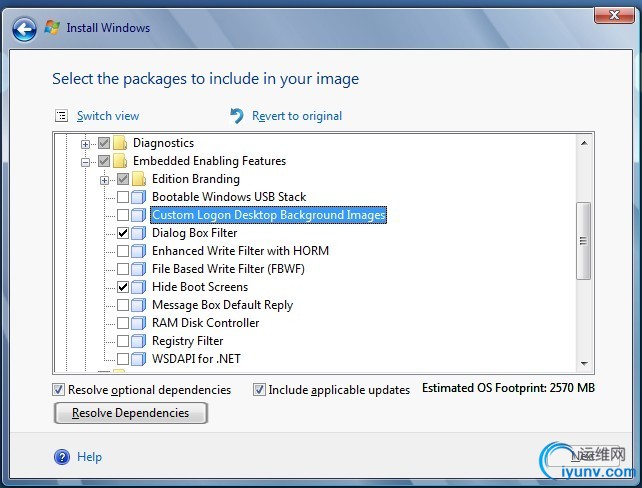642x488 pixels.
Task: Click the RAM Disk Controller package icon
Action: coord(139,323)
